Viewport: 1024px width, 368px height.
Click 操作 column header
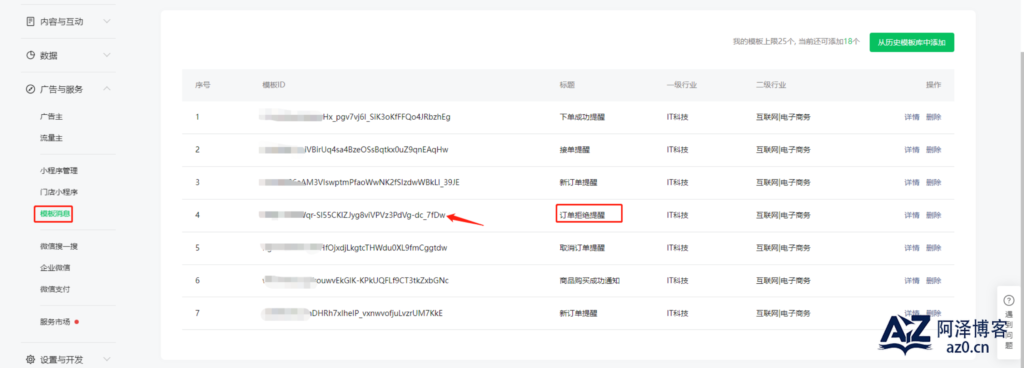(934, 85)
